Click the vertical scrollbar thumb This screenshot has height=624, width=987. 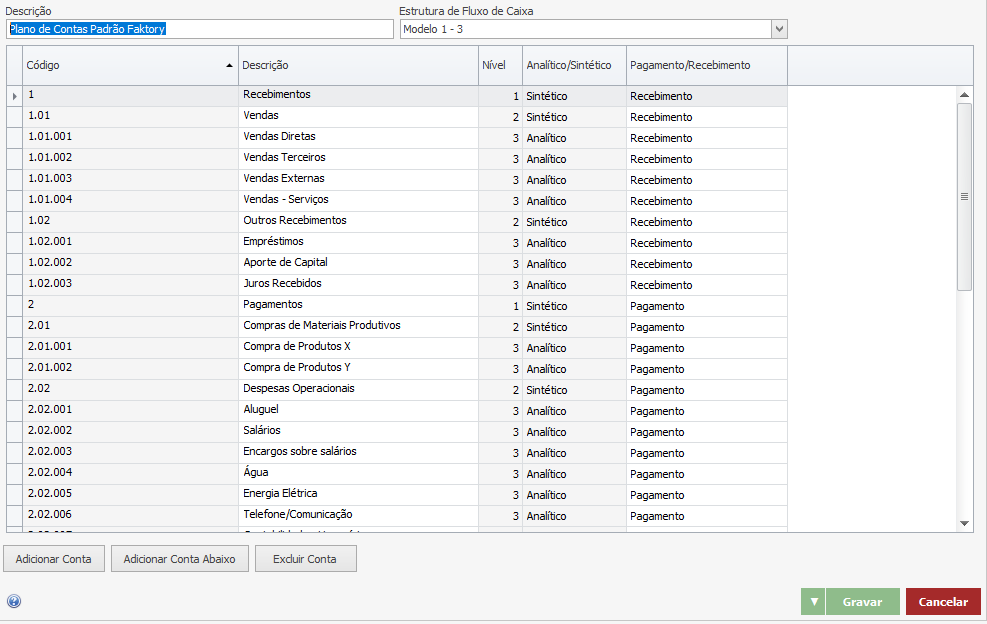point(964,197)
